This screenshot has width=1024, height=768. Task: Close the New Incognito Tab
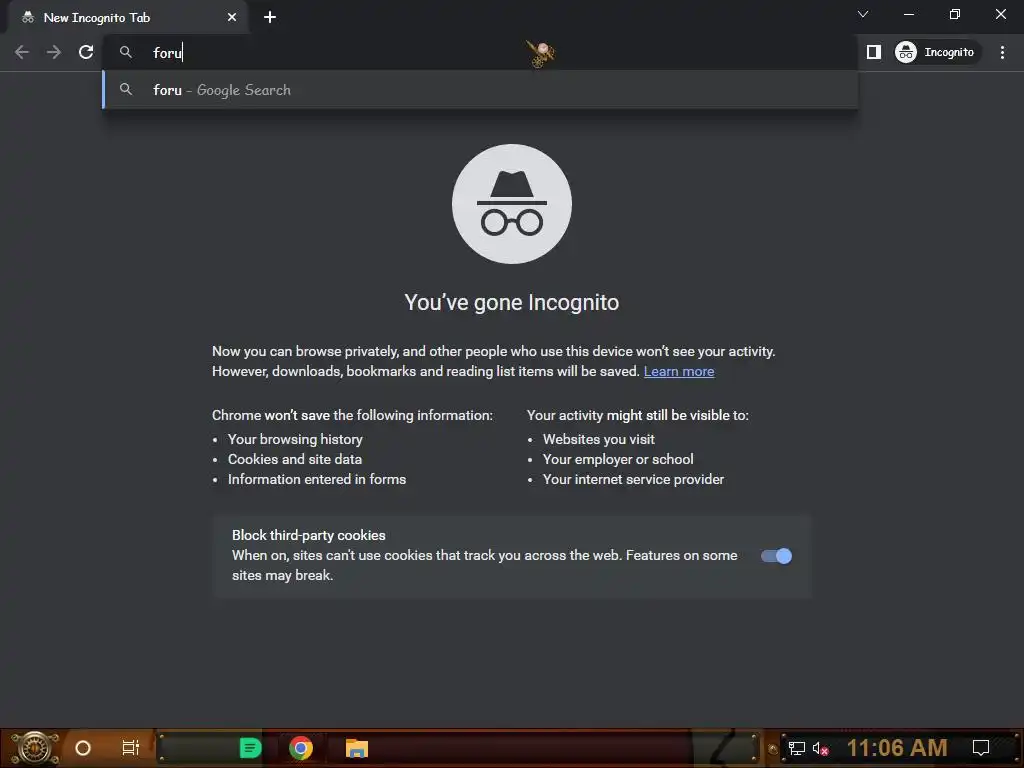coord(232,17)
